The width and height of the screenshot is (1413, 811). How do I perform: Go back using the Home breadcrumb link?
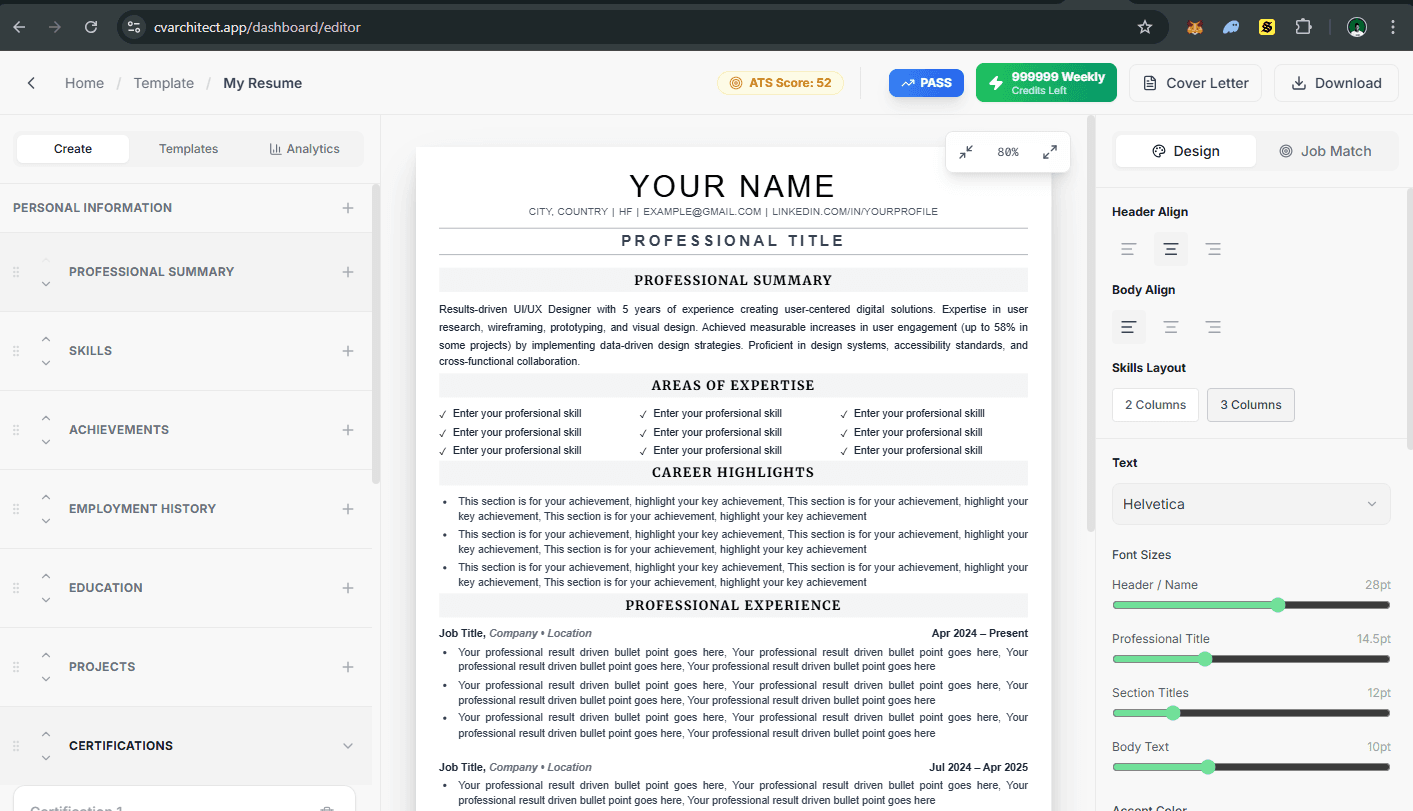pos(84,83)
